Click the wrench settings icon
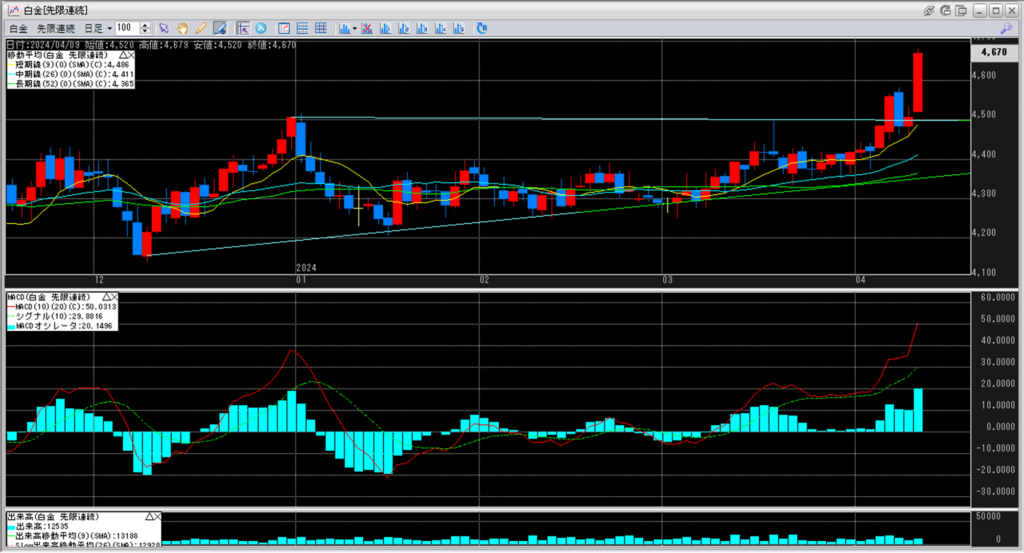 (x=1007, y=28)
